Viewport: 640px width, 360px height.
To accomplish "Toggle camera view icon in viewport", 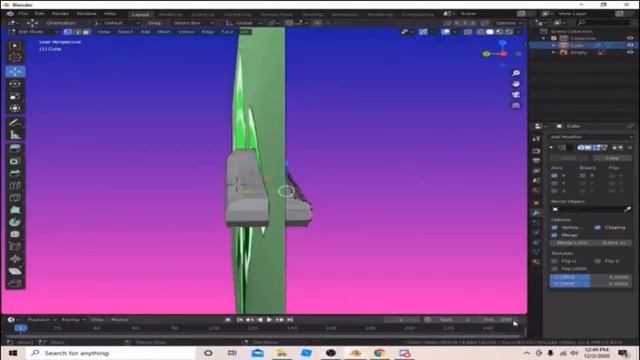I will click(516, 95).
